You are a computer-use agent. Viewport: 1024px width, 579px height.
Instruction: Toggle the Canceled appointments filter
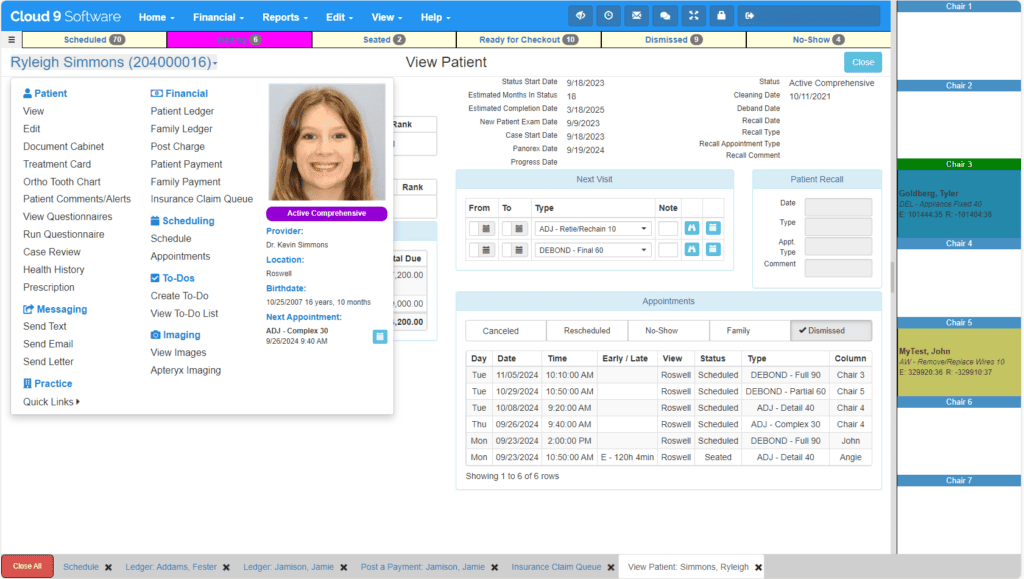506,330
